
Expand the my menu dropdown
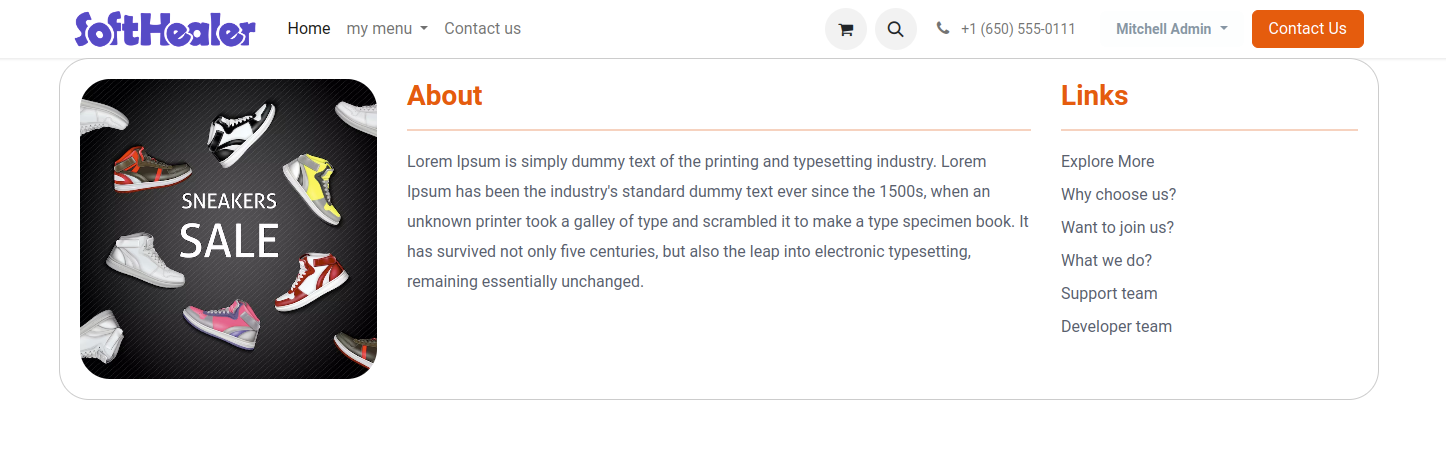pos(387,29)
